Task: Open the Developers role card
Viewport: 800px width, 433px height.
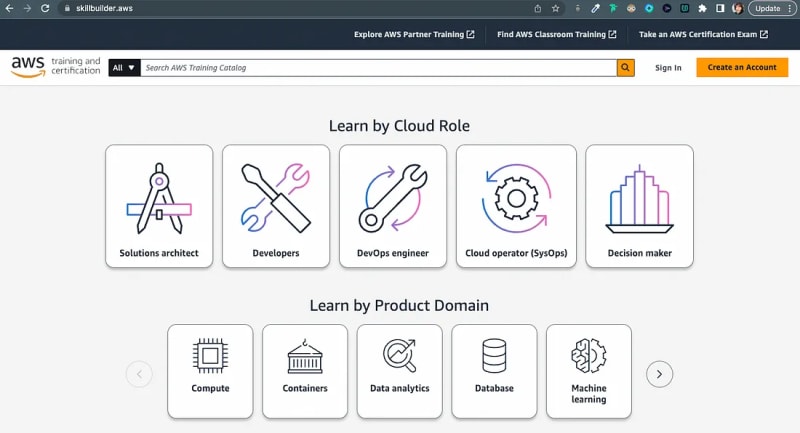Action: point(276,206)
